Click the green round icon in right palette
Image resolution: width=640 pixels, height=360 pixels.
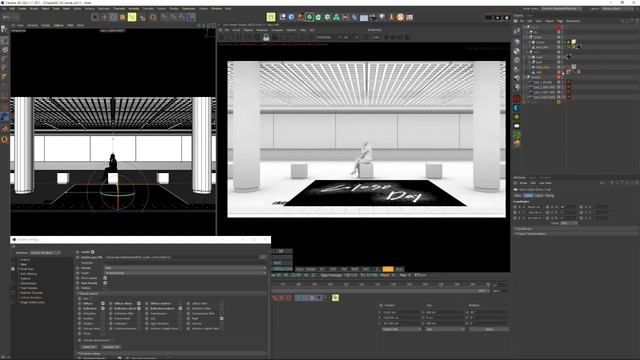(517, 135)
